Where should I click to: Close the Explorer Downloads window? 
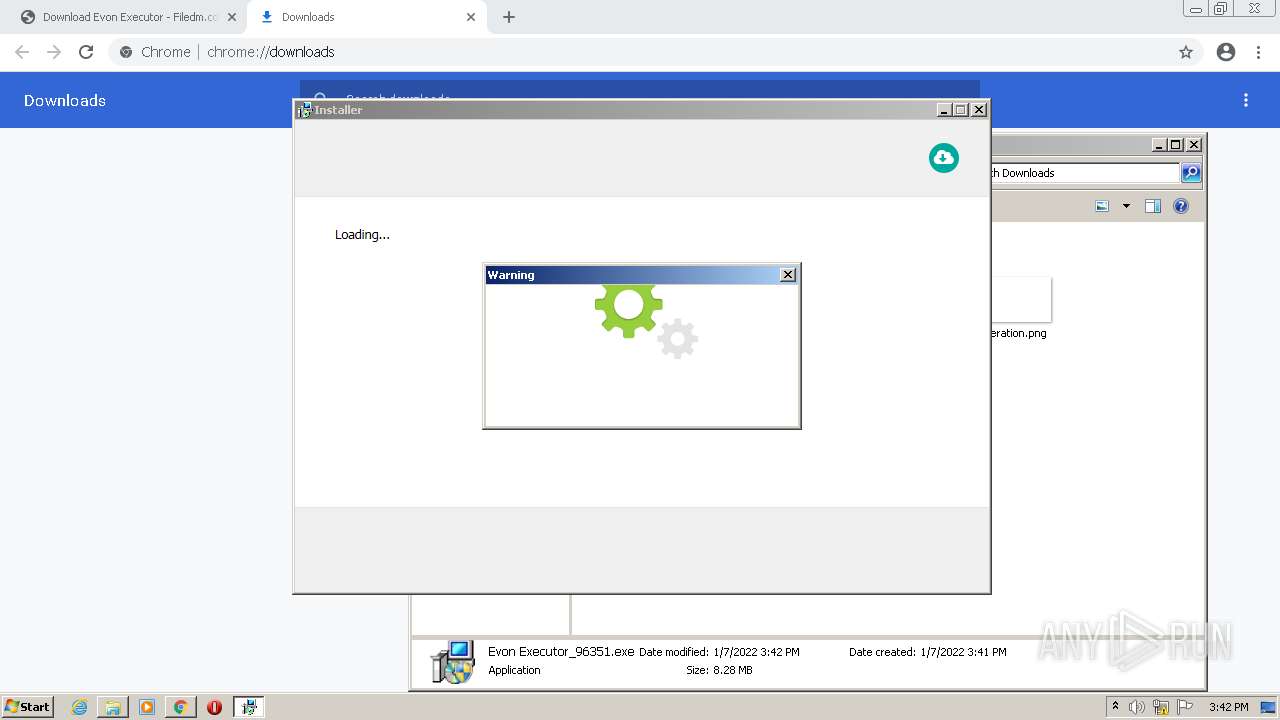[x=1194, y=145]
